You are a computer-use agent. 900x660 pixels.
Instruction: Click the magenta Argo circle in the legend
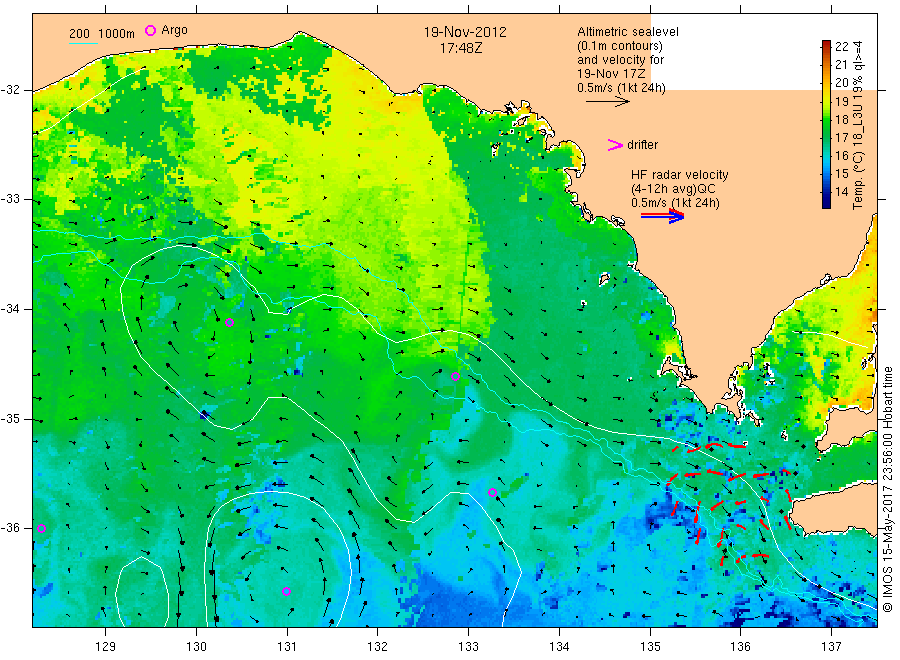pyautogui.click(x=150, y=30)
